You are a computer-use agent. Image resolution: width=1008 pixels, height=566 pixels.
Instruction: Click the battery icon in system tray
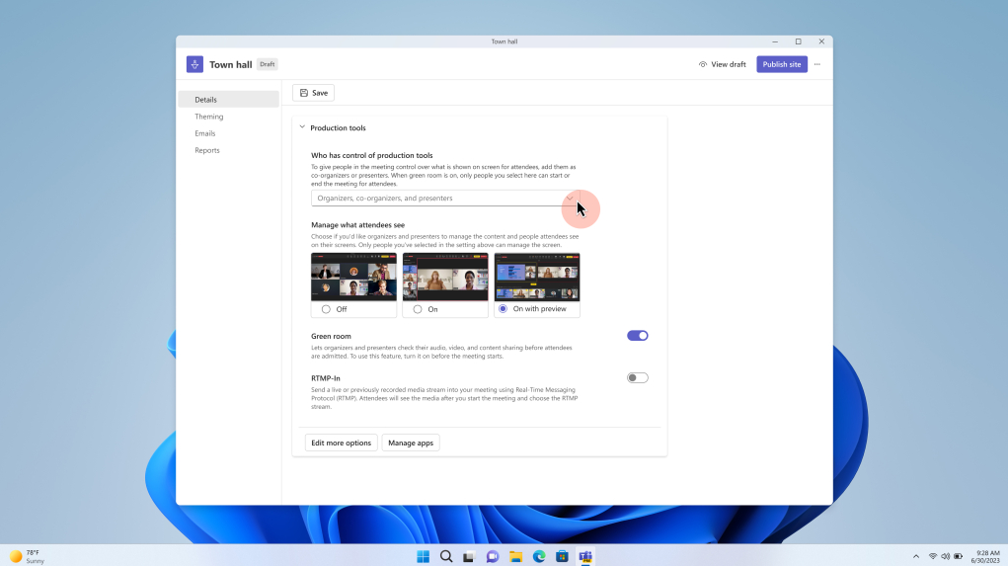tap(958, 556)
